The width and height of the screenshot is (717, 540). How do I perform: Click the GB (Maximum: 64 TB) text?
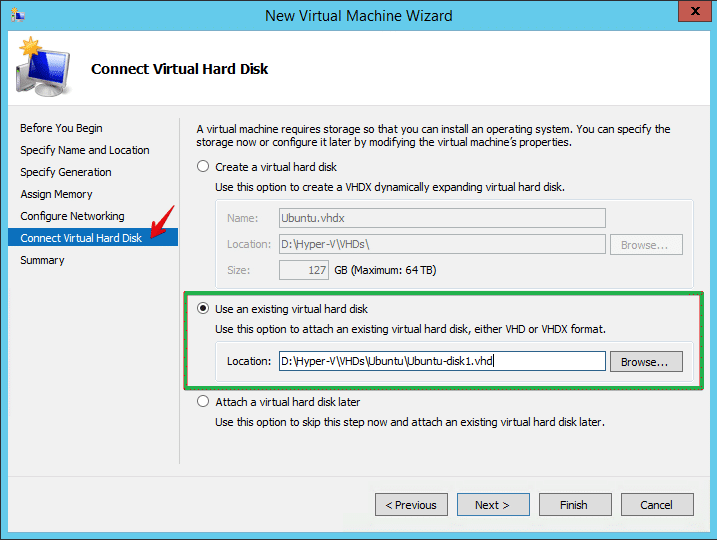click(385, 270)
